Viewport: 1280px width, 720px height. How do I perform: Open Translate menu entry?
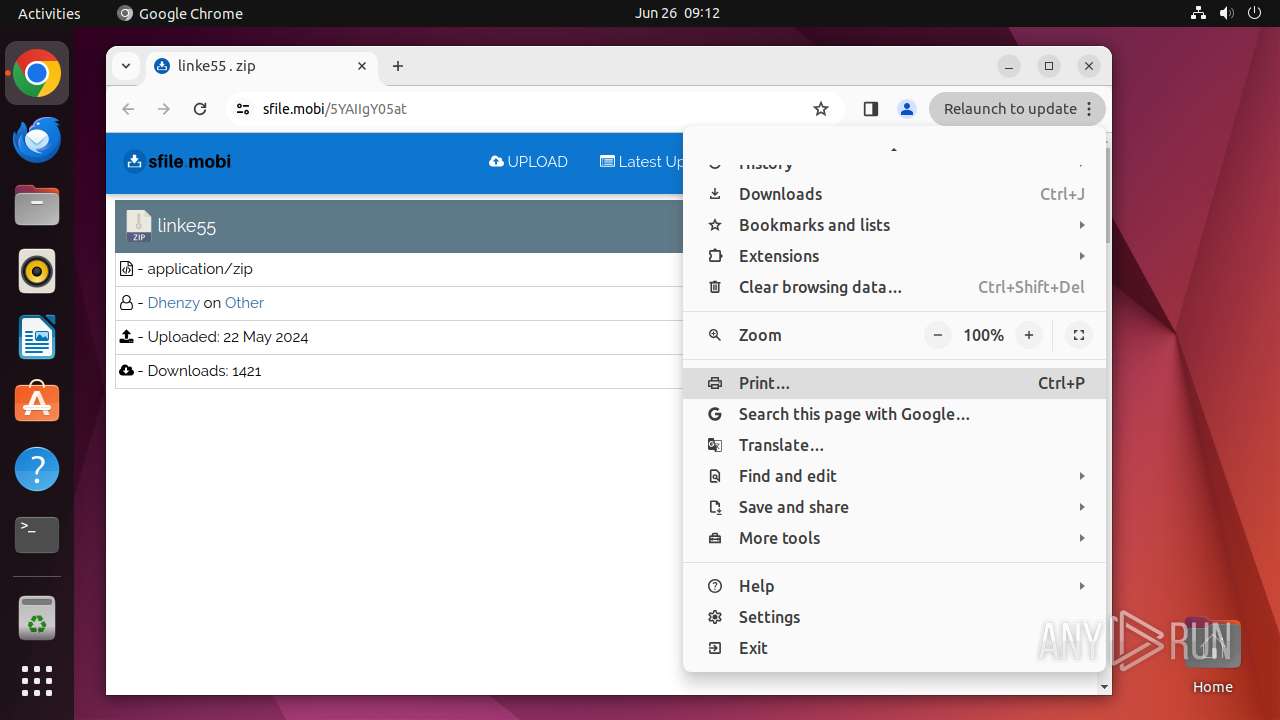[895, 445]
